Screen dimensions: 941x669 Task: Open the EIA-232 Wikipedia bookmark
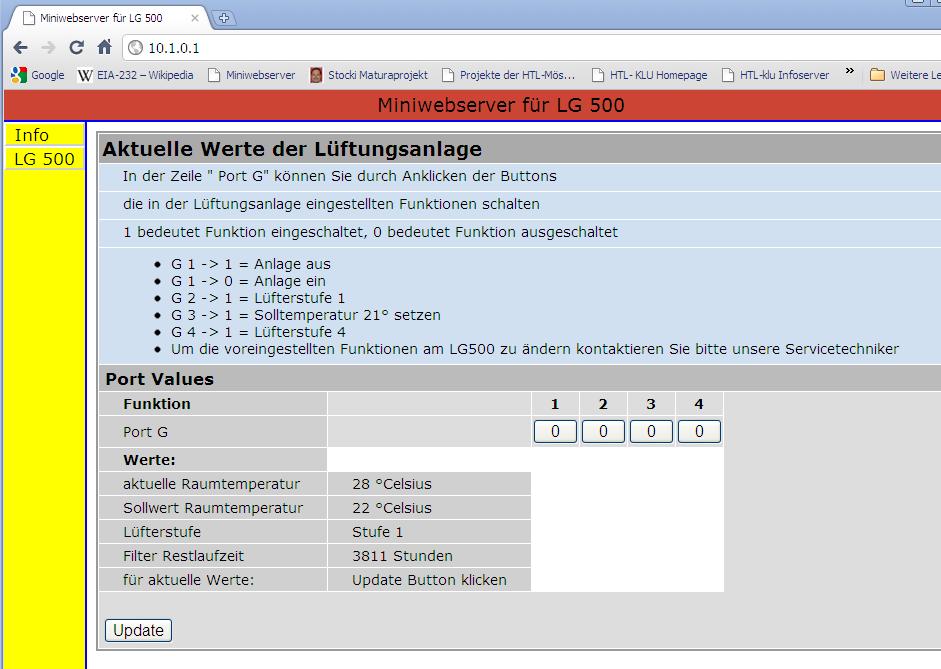(136, 75)
